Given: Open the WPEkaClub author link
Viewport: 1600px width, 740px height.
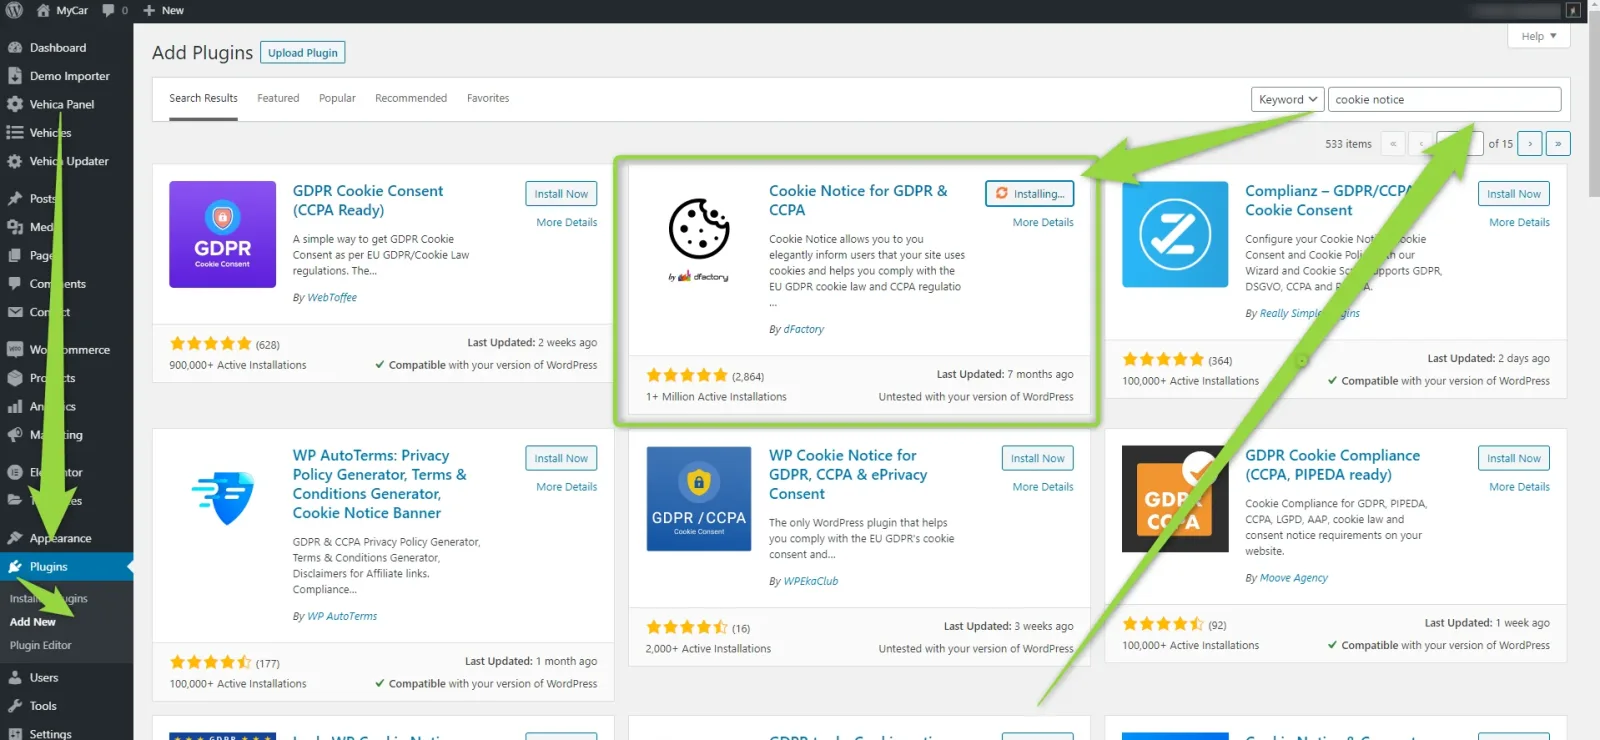Looking at the screenshot, I should (811, 581).
